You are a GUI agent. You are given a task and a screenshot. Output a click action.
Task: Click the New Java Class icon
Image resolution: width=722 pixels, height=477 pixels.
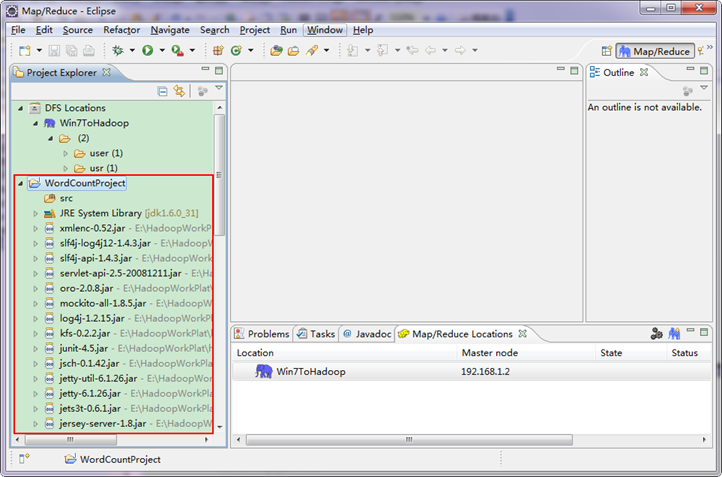tap(236, 50)
